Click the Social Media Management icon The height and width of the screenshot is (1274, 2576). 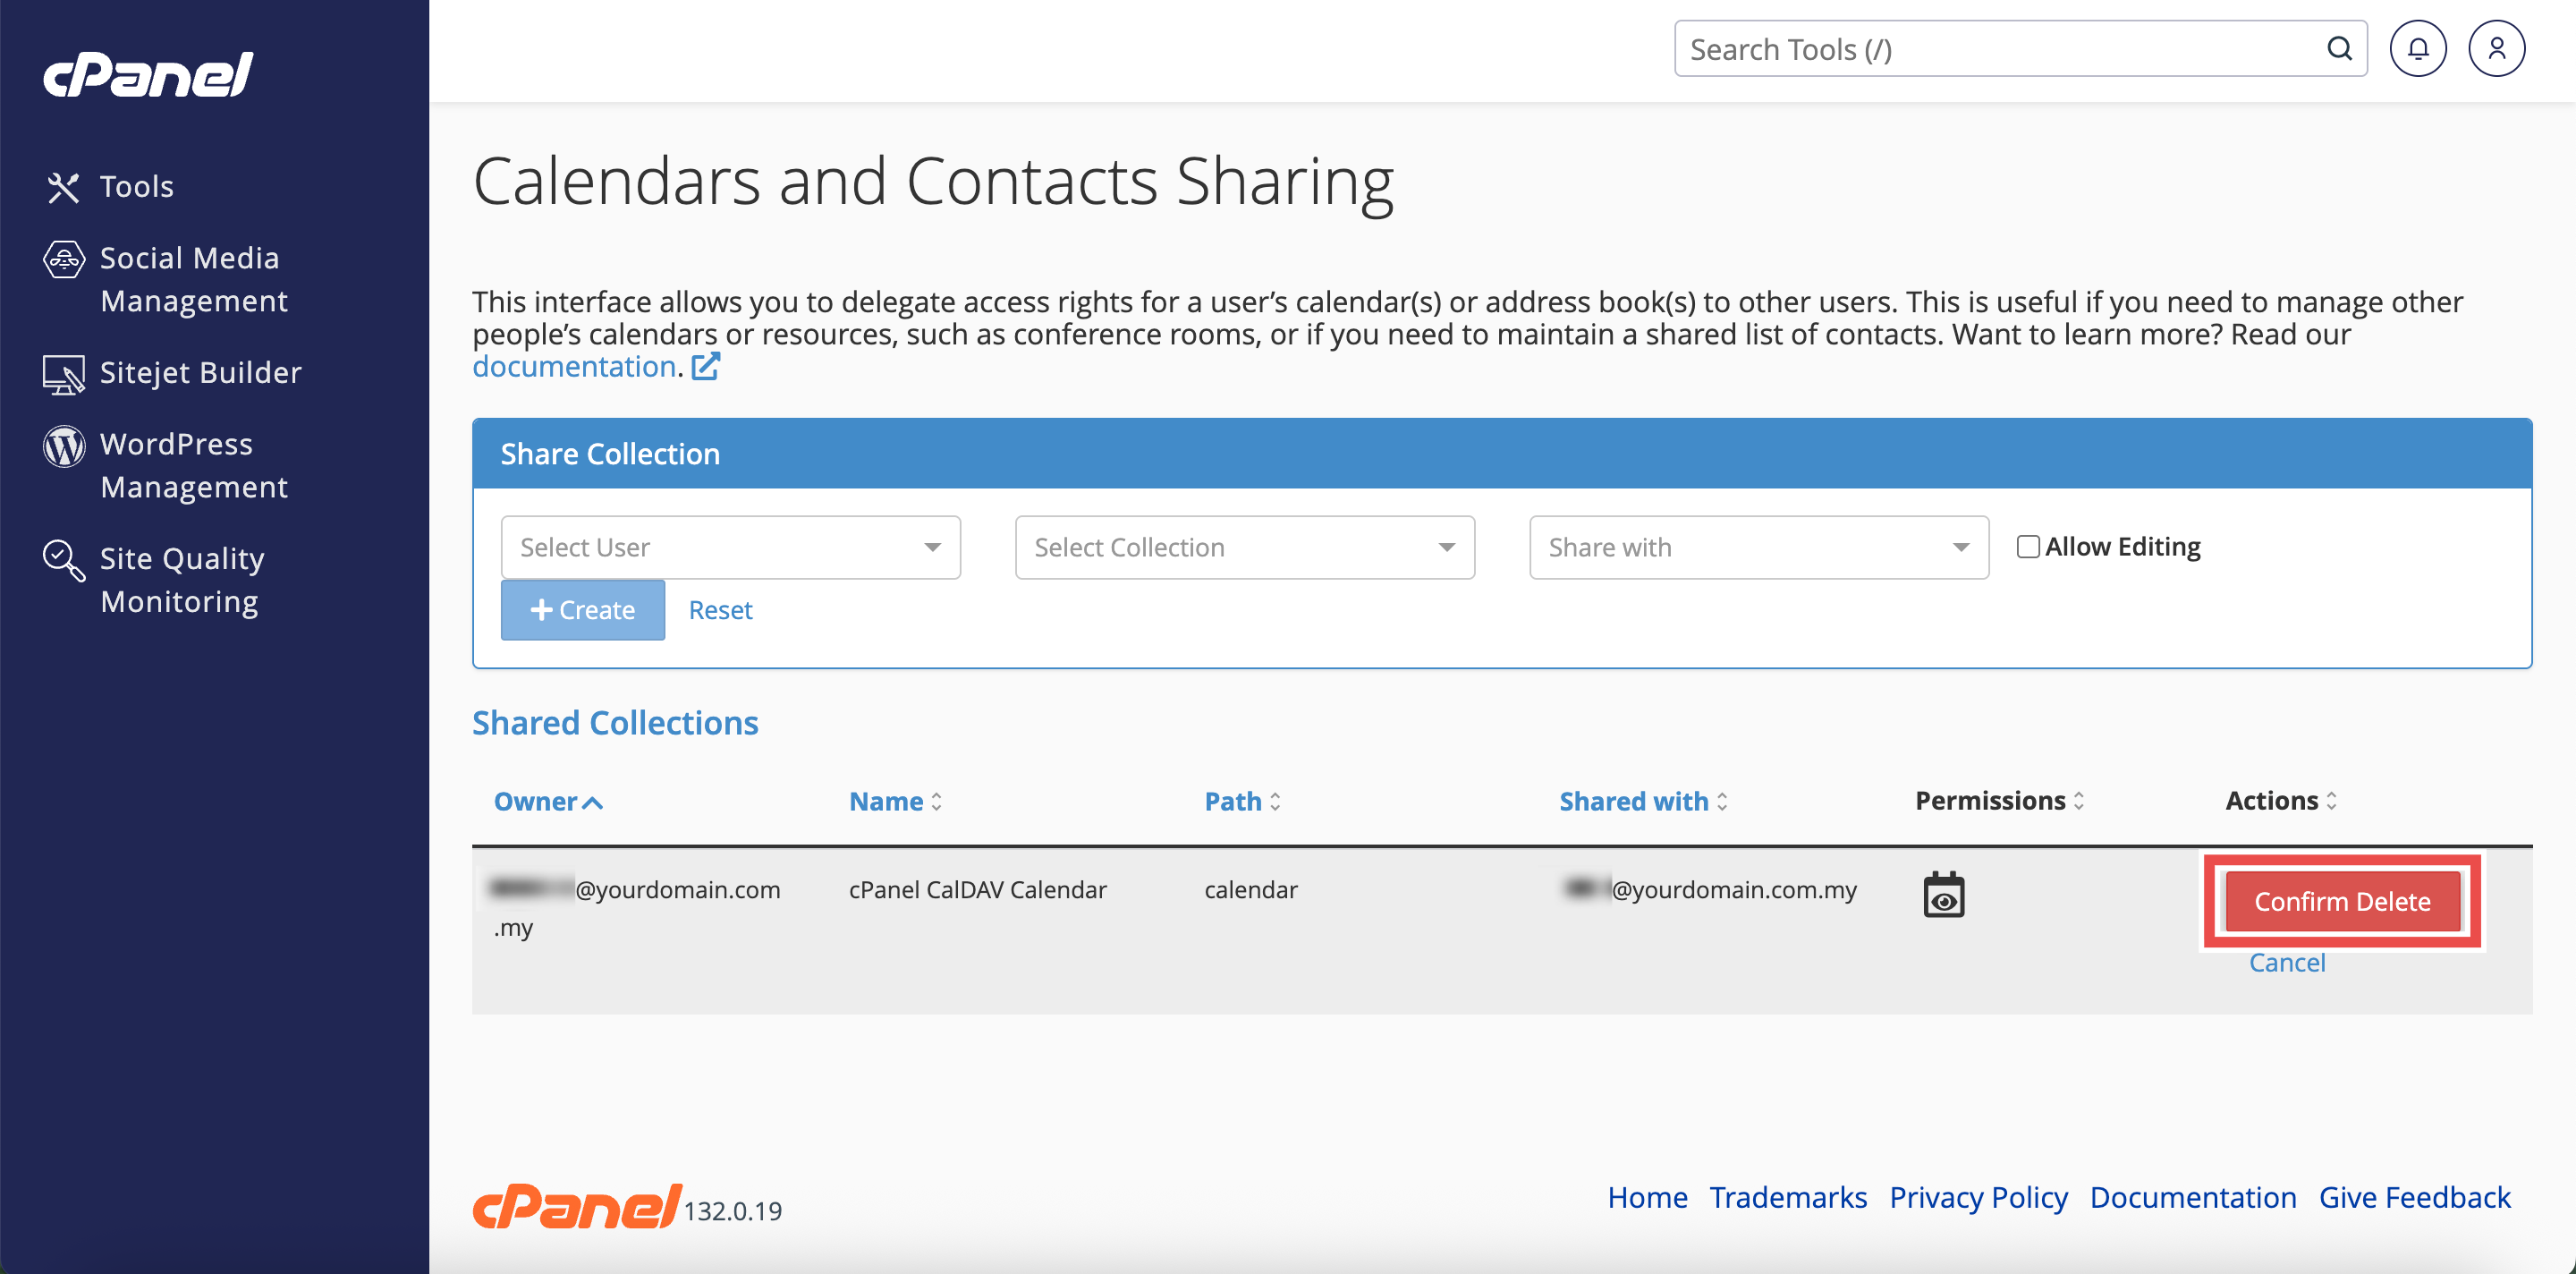tap(64, 260)
